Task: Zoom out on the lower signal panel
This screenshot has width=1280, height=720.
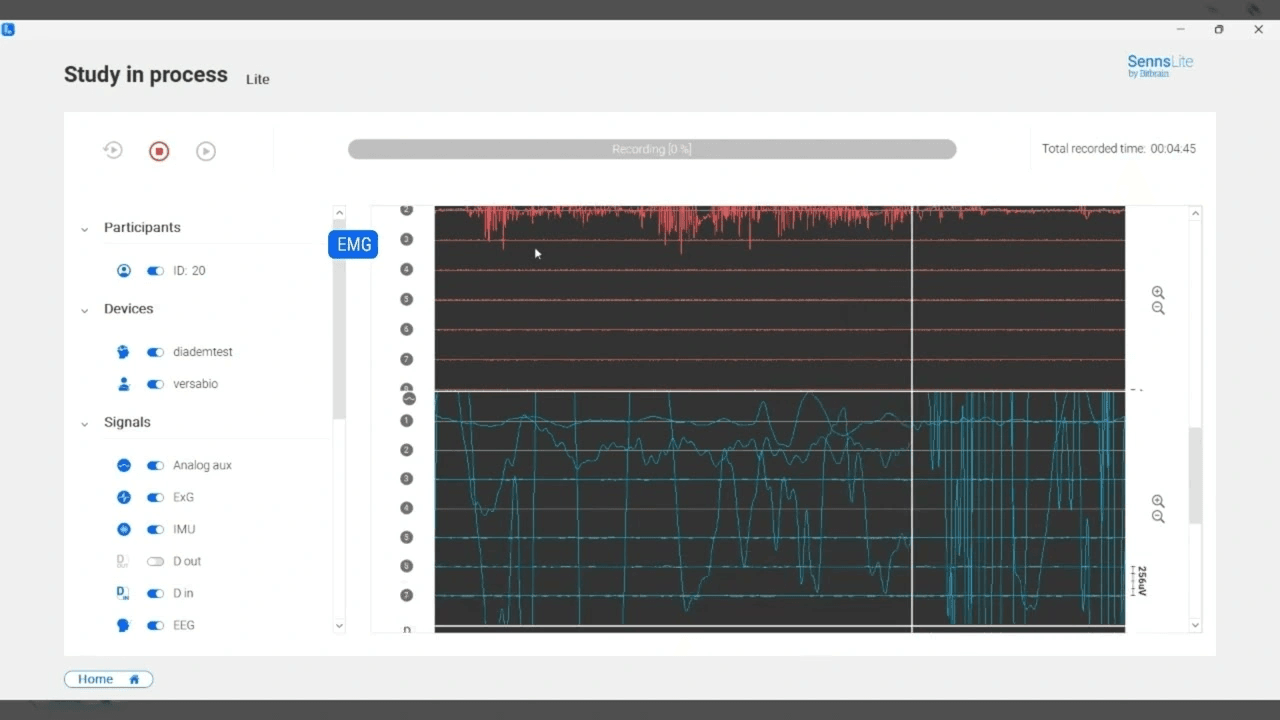Action: click(x=1158, y=517)
